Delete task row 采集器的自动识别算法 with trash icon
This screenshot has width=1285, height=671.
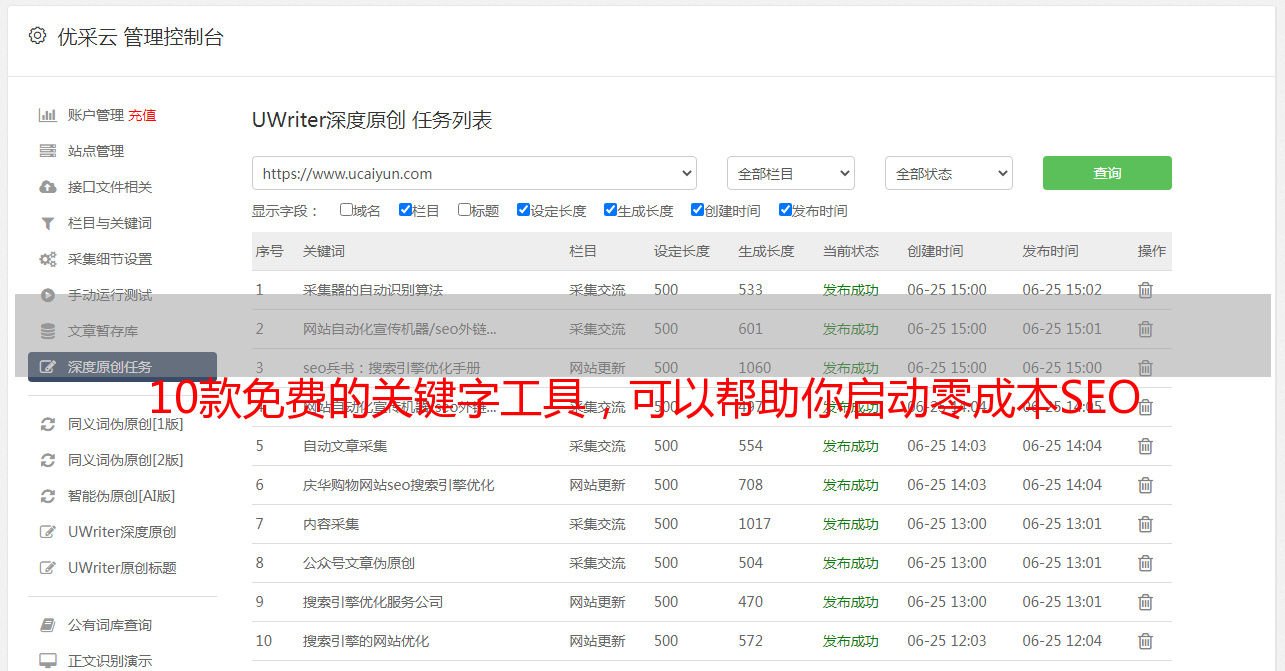tap(1146, 290)
